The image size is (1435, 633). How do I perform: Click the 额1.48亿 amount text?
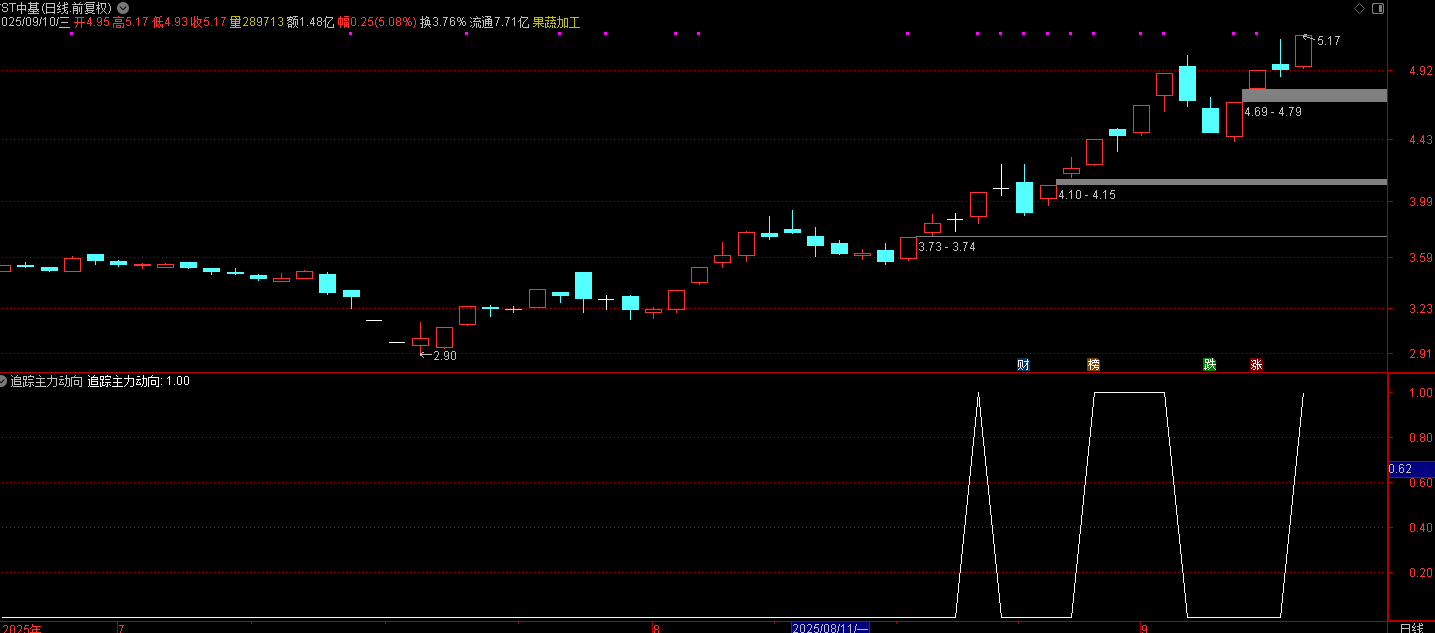[x=310, y=22]
